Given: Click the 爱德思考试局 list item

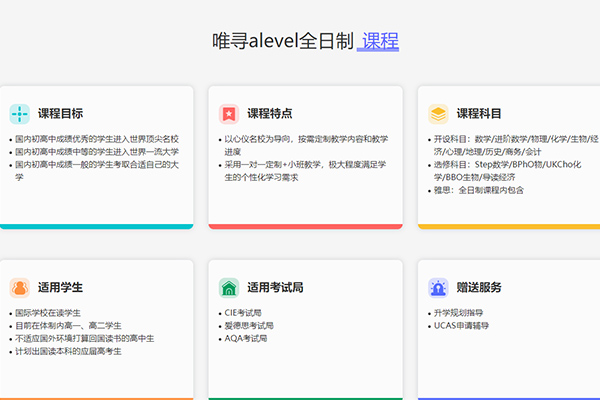Looking at the screenshot, I should tap(249, 326).
